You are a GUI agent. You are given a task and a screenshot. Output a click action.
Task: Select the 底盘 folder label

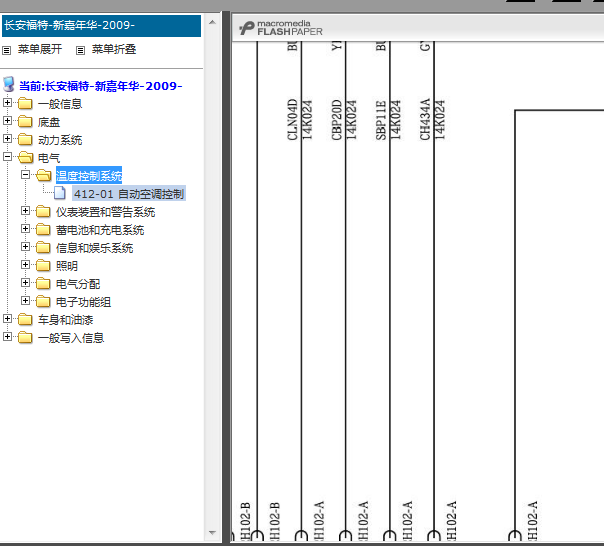coord(49,122)
